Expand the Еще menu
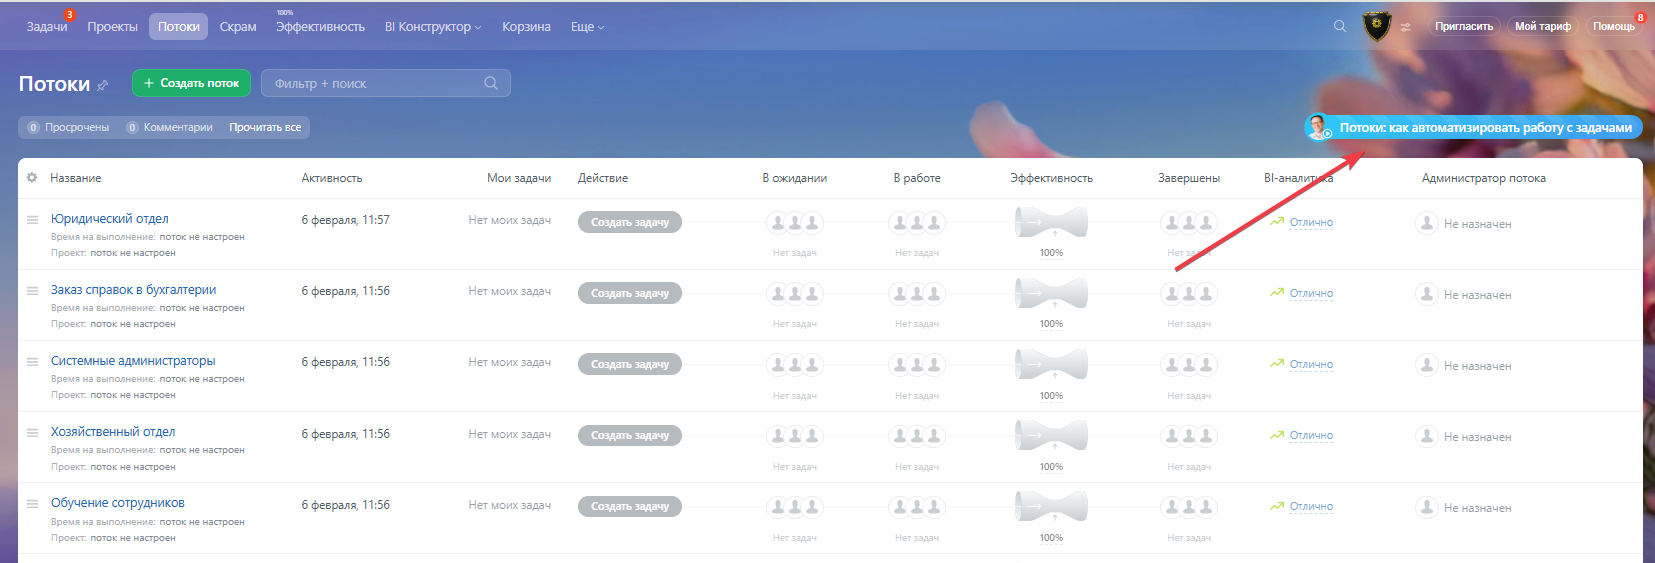The image size is (1655, 563). 587,27
